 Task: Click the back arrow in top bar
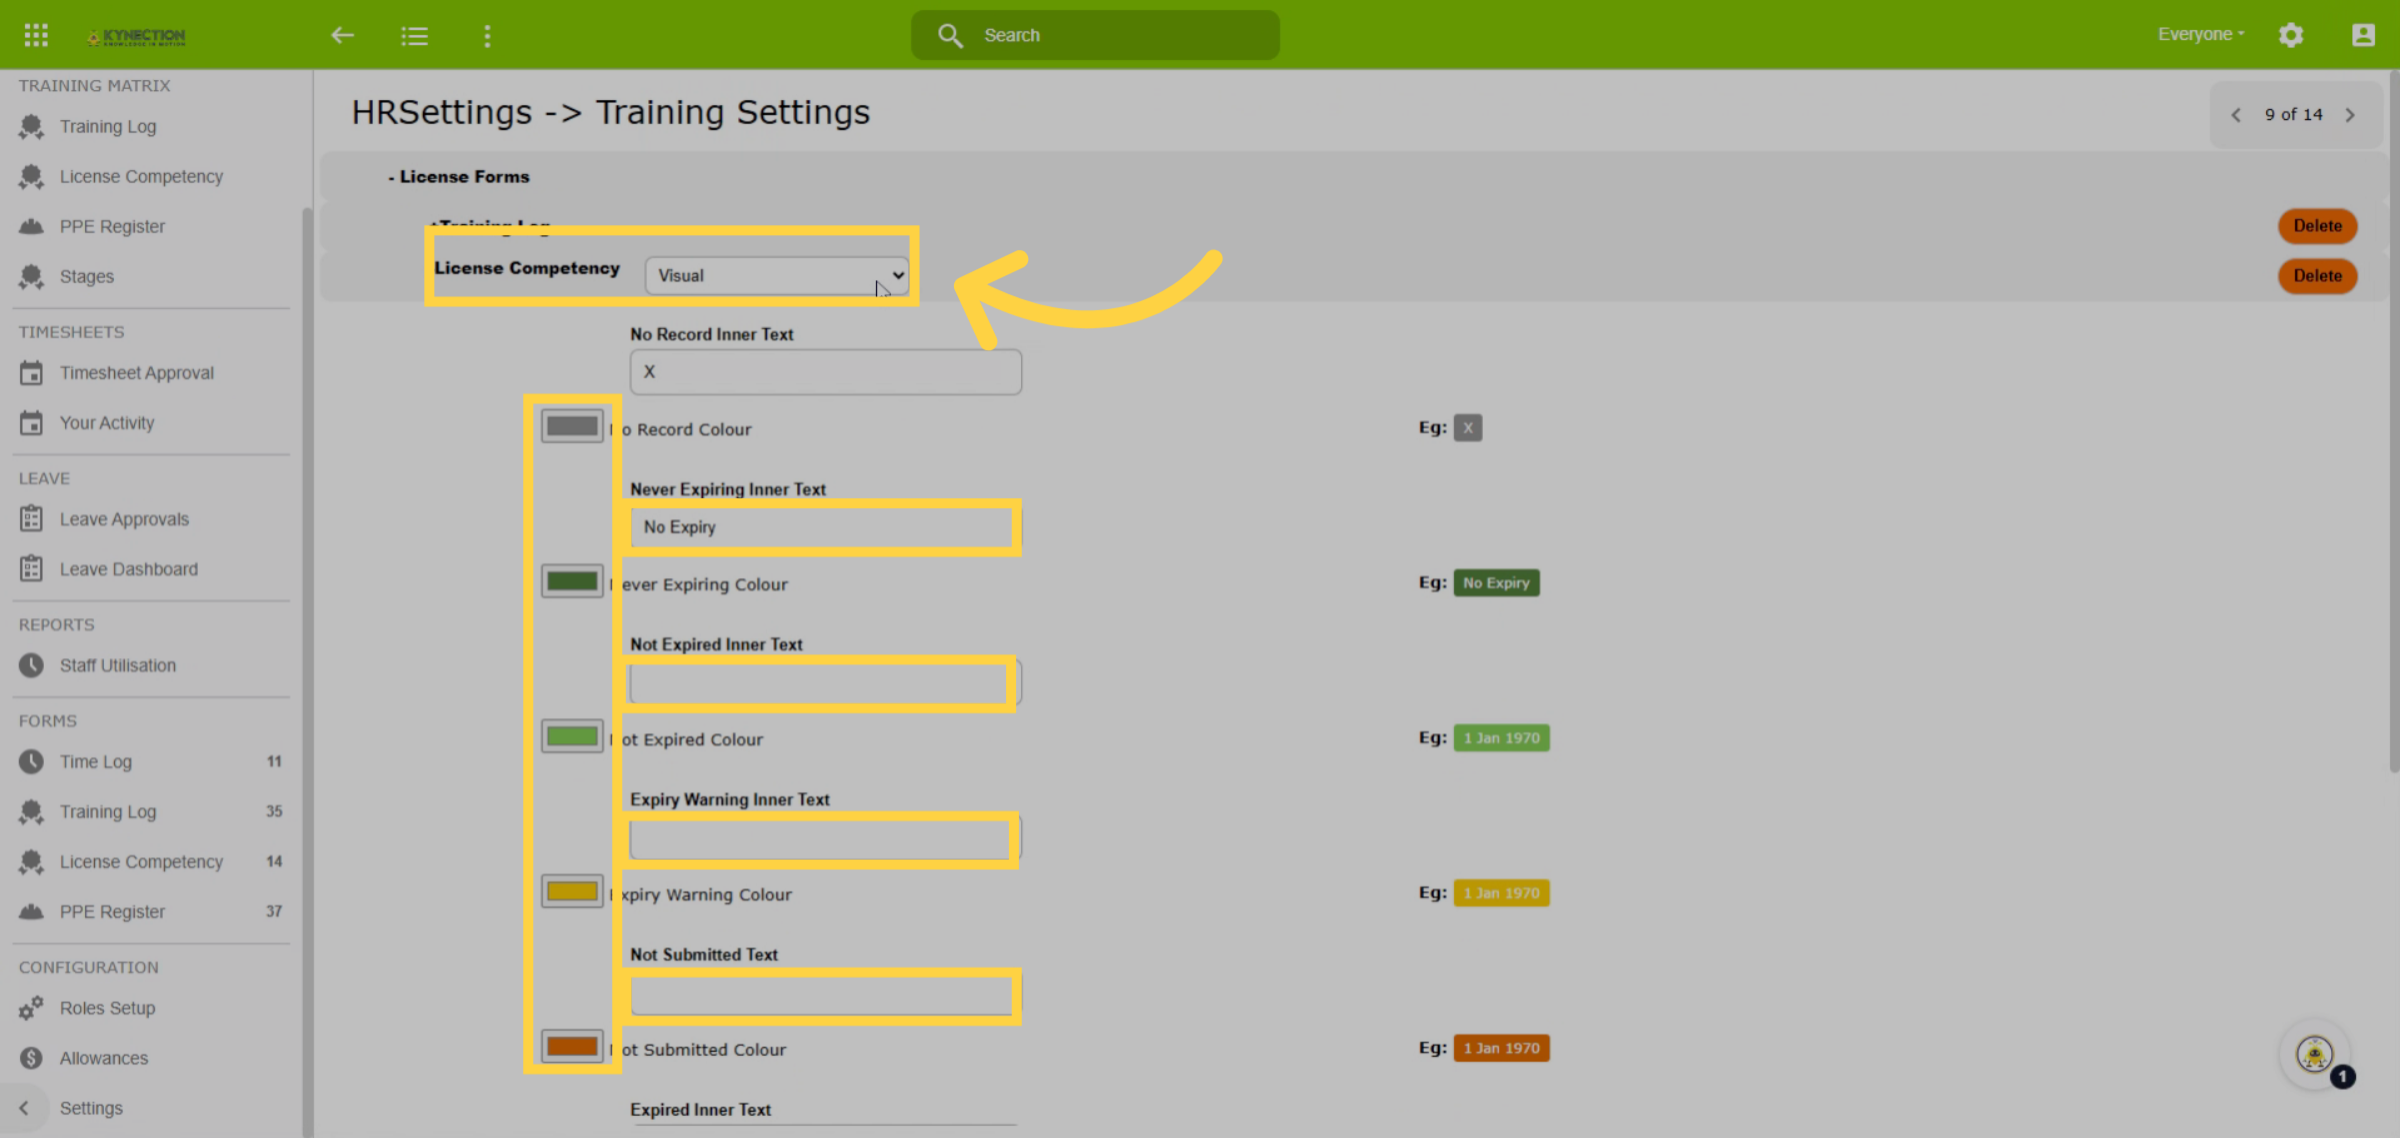click(x=342, y=35)
